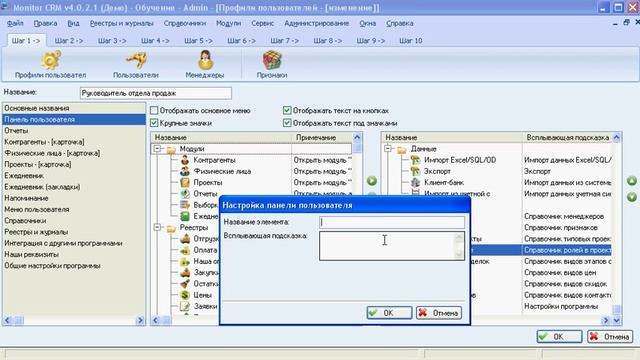Screen dimensions: 640x360
Task: Select the Проекты module icon
Action: click(185, 182)
